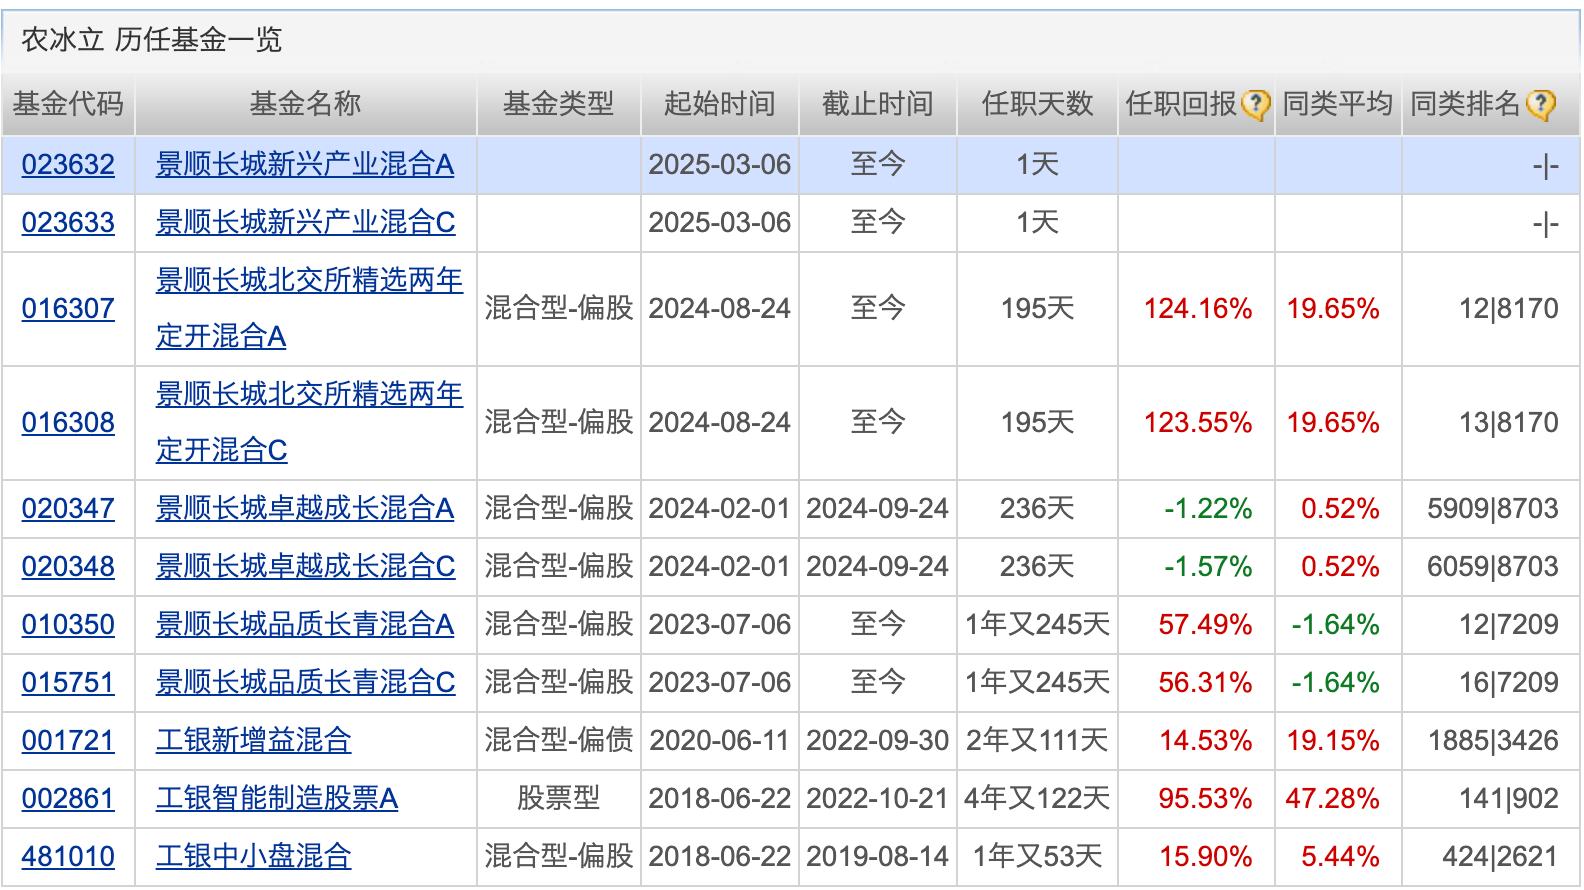Open 景顺长城品质长青混合A fund page
This screenshot has height=890, width=1584.
[x=305, y=624]
